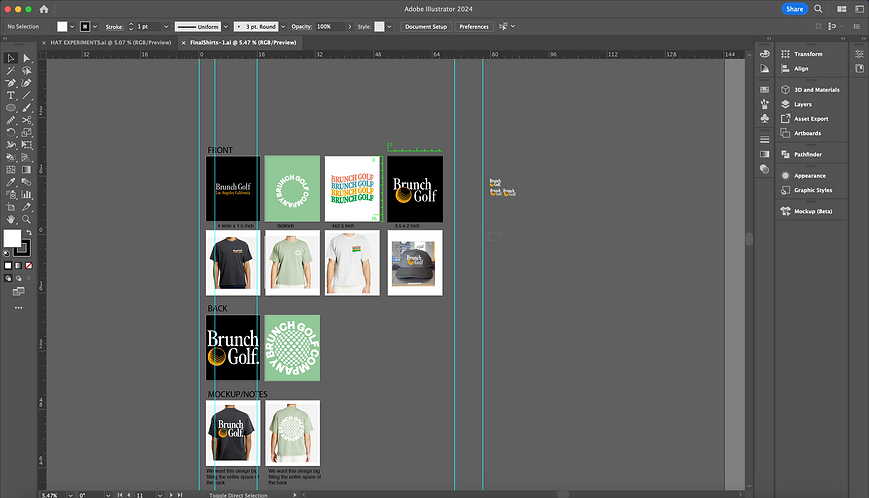Image resolution: width=869 pixels, height=498 pixels.
Task: Click the Share button
Action: [x=794, y=9]
